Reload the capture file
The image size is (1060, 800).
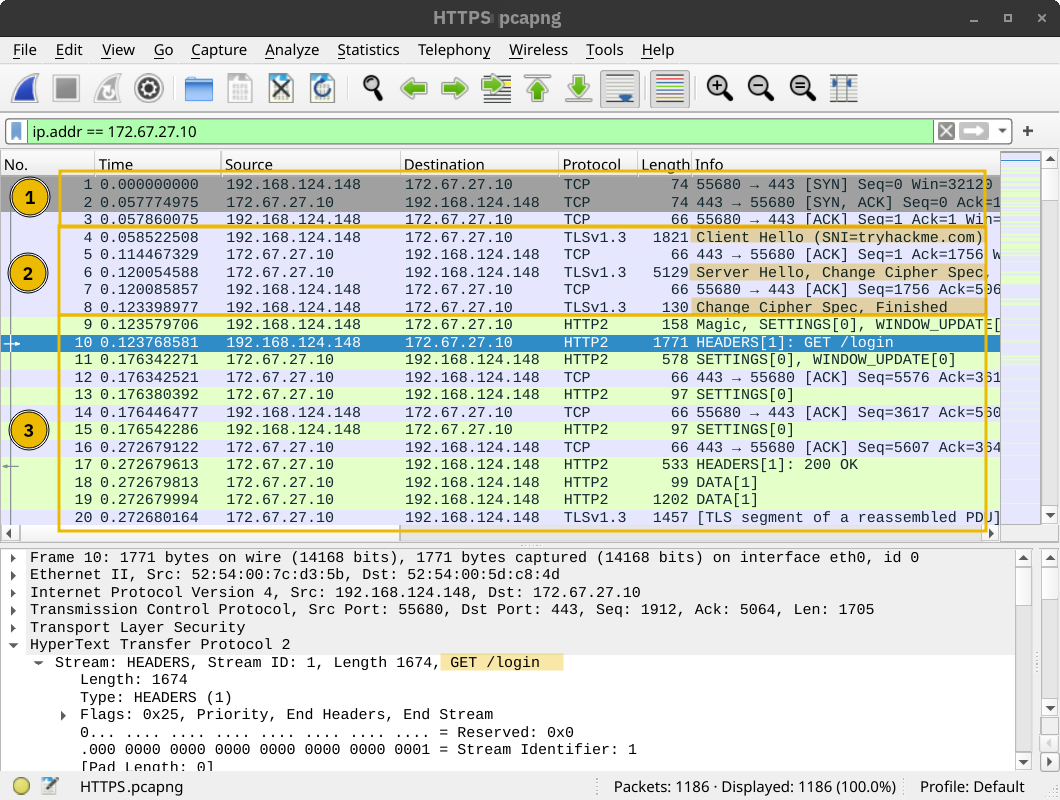(322, 88)
